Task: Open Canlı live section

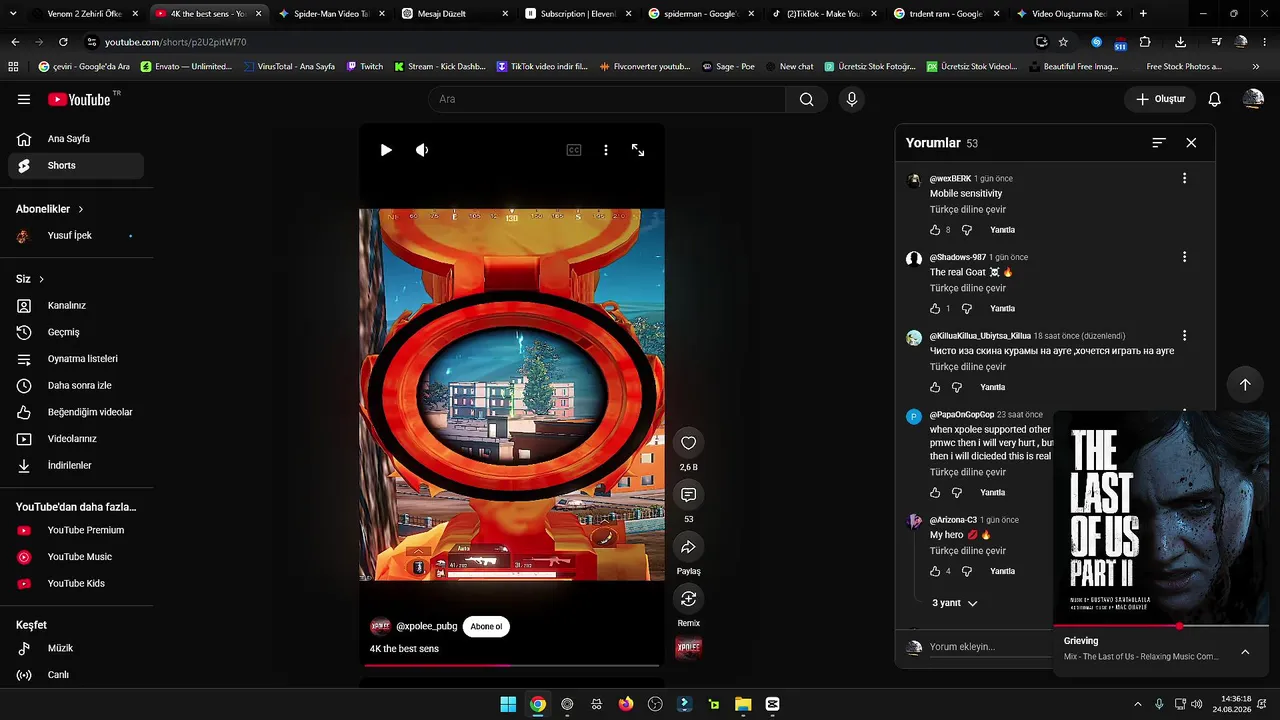Action: click(76, 675)
